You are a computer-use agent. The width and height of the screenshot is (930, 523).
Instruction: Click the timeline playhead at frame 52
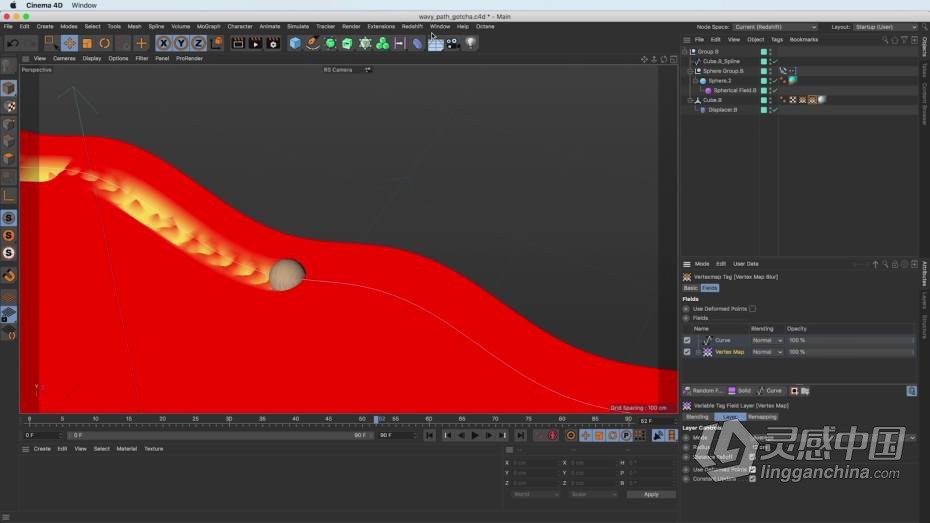pos(376,419)
